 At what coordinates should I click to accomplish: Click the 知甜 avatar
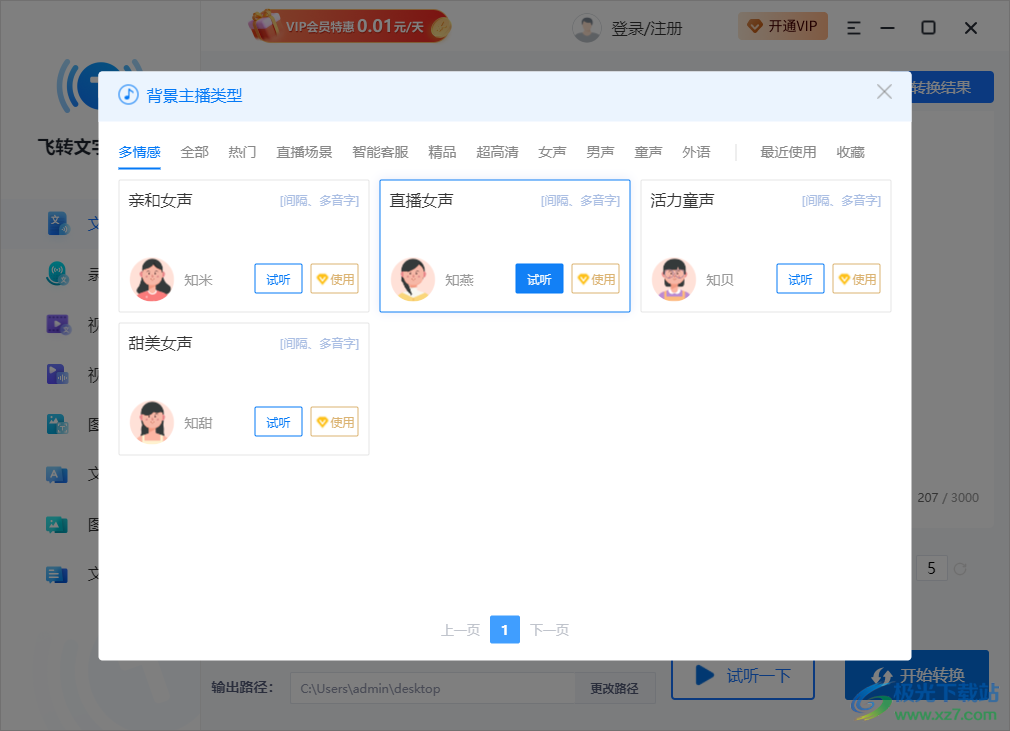pyautogui.click(x=152, y=422)
